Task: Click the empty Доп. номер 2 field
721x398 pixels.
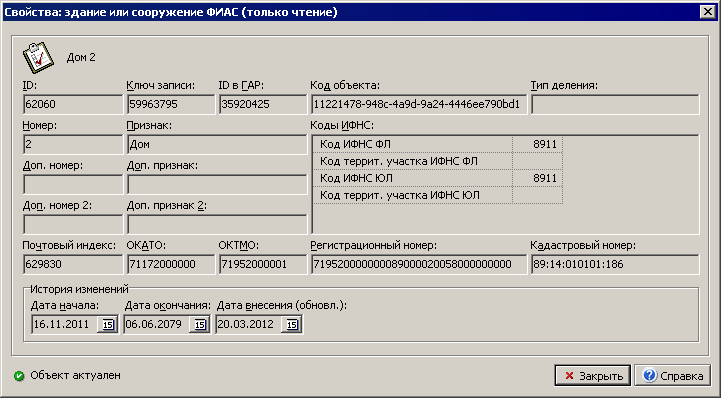Action: pos(73,224)
